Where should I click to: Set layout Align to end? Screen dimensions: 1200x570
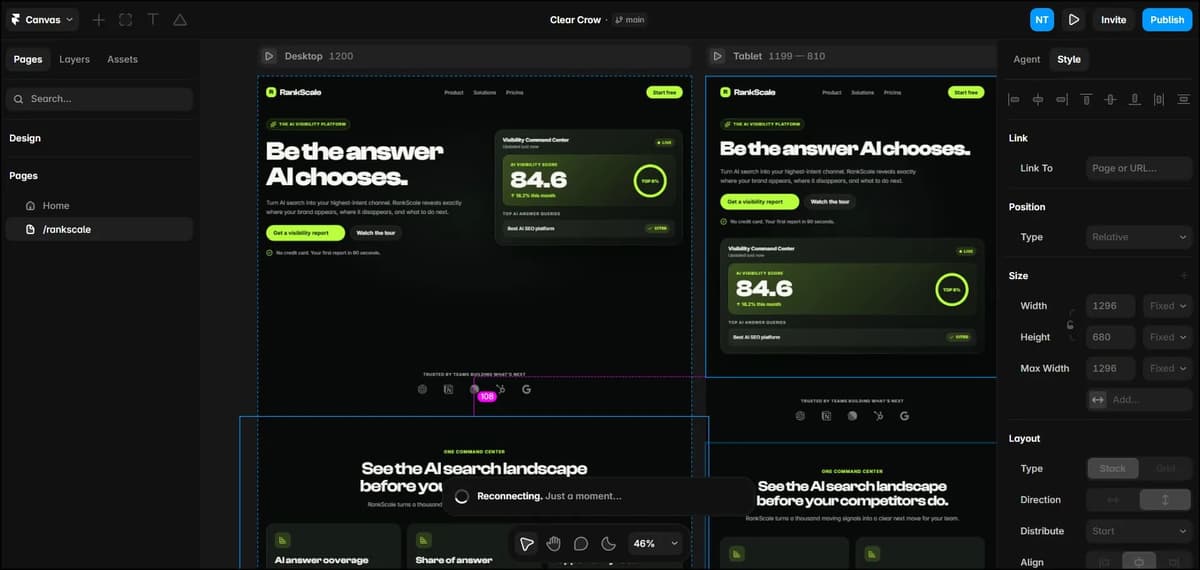pos(1174,562)
